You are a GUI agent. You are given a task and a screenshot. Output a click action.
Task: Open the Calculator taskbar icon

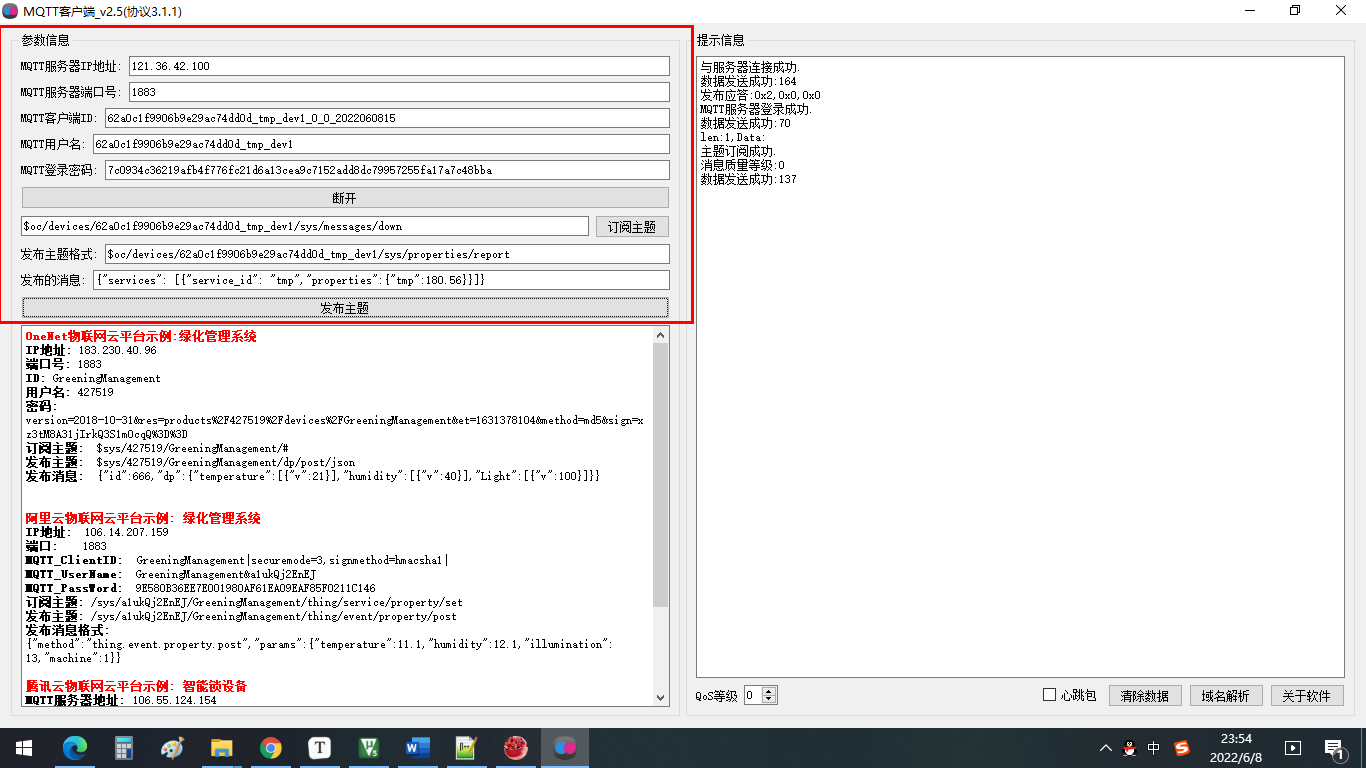pos(124,747)
